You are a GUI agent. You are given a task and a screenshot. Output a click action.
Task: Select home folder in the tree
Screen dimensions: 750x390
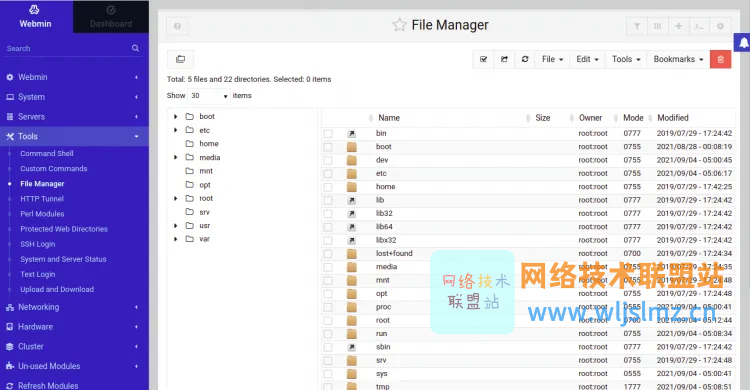click(209, 144)
